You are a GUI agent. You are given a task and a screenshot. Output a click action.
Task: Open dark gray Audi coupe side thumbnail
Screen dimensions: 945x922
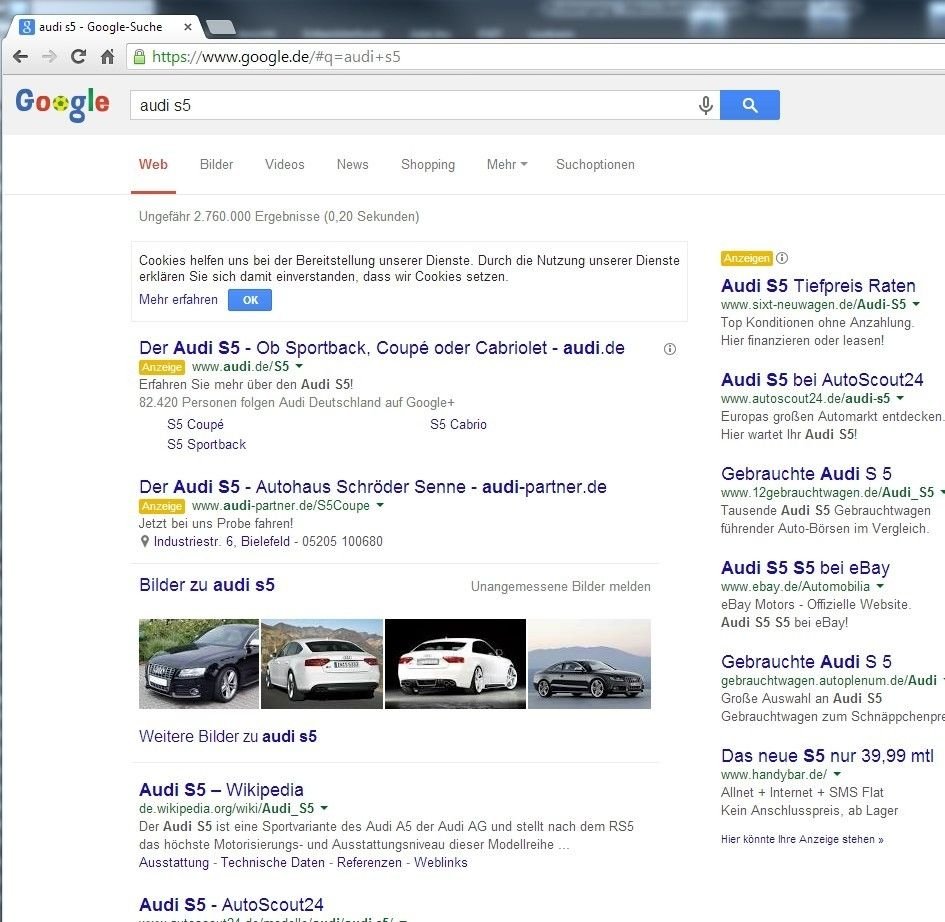[x=589, y=663]
